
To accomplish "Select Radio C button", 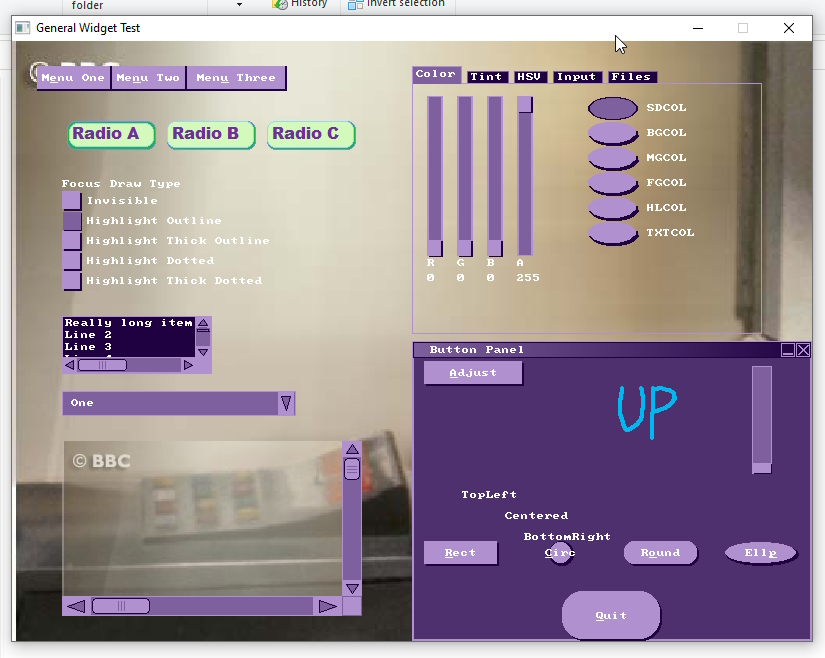I will coord(310,134).
